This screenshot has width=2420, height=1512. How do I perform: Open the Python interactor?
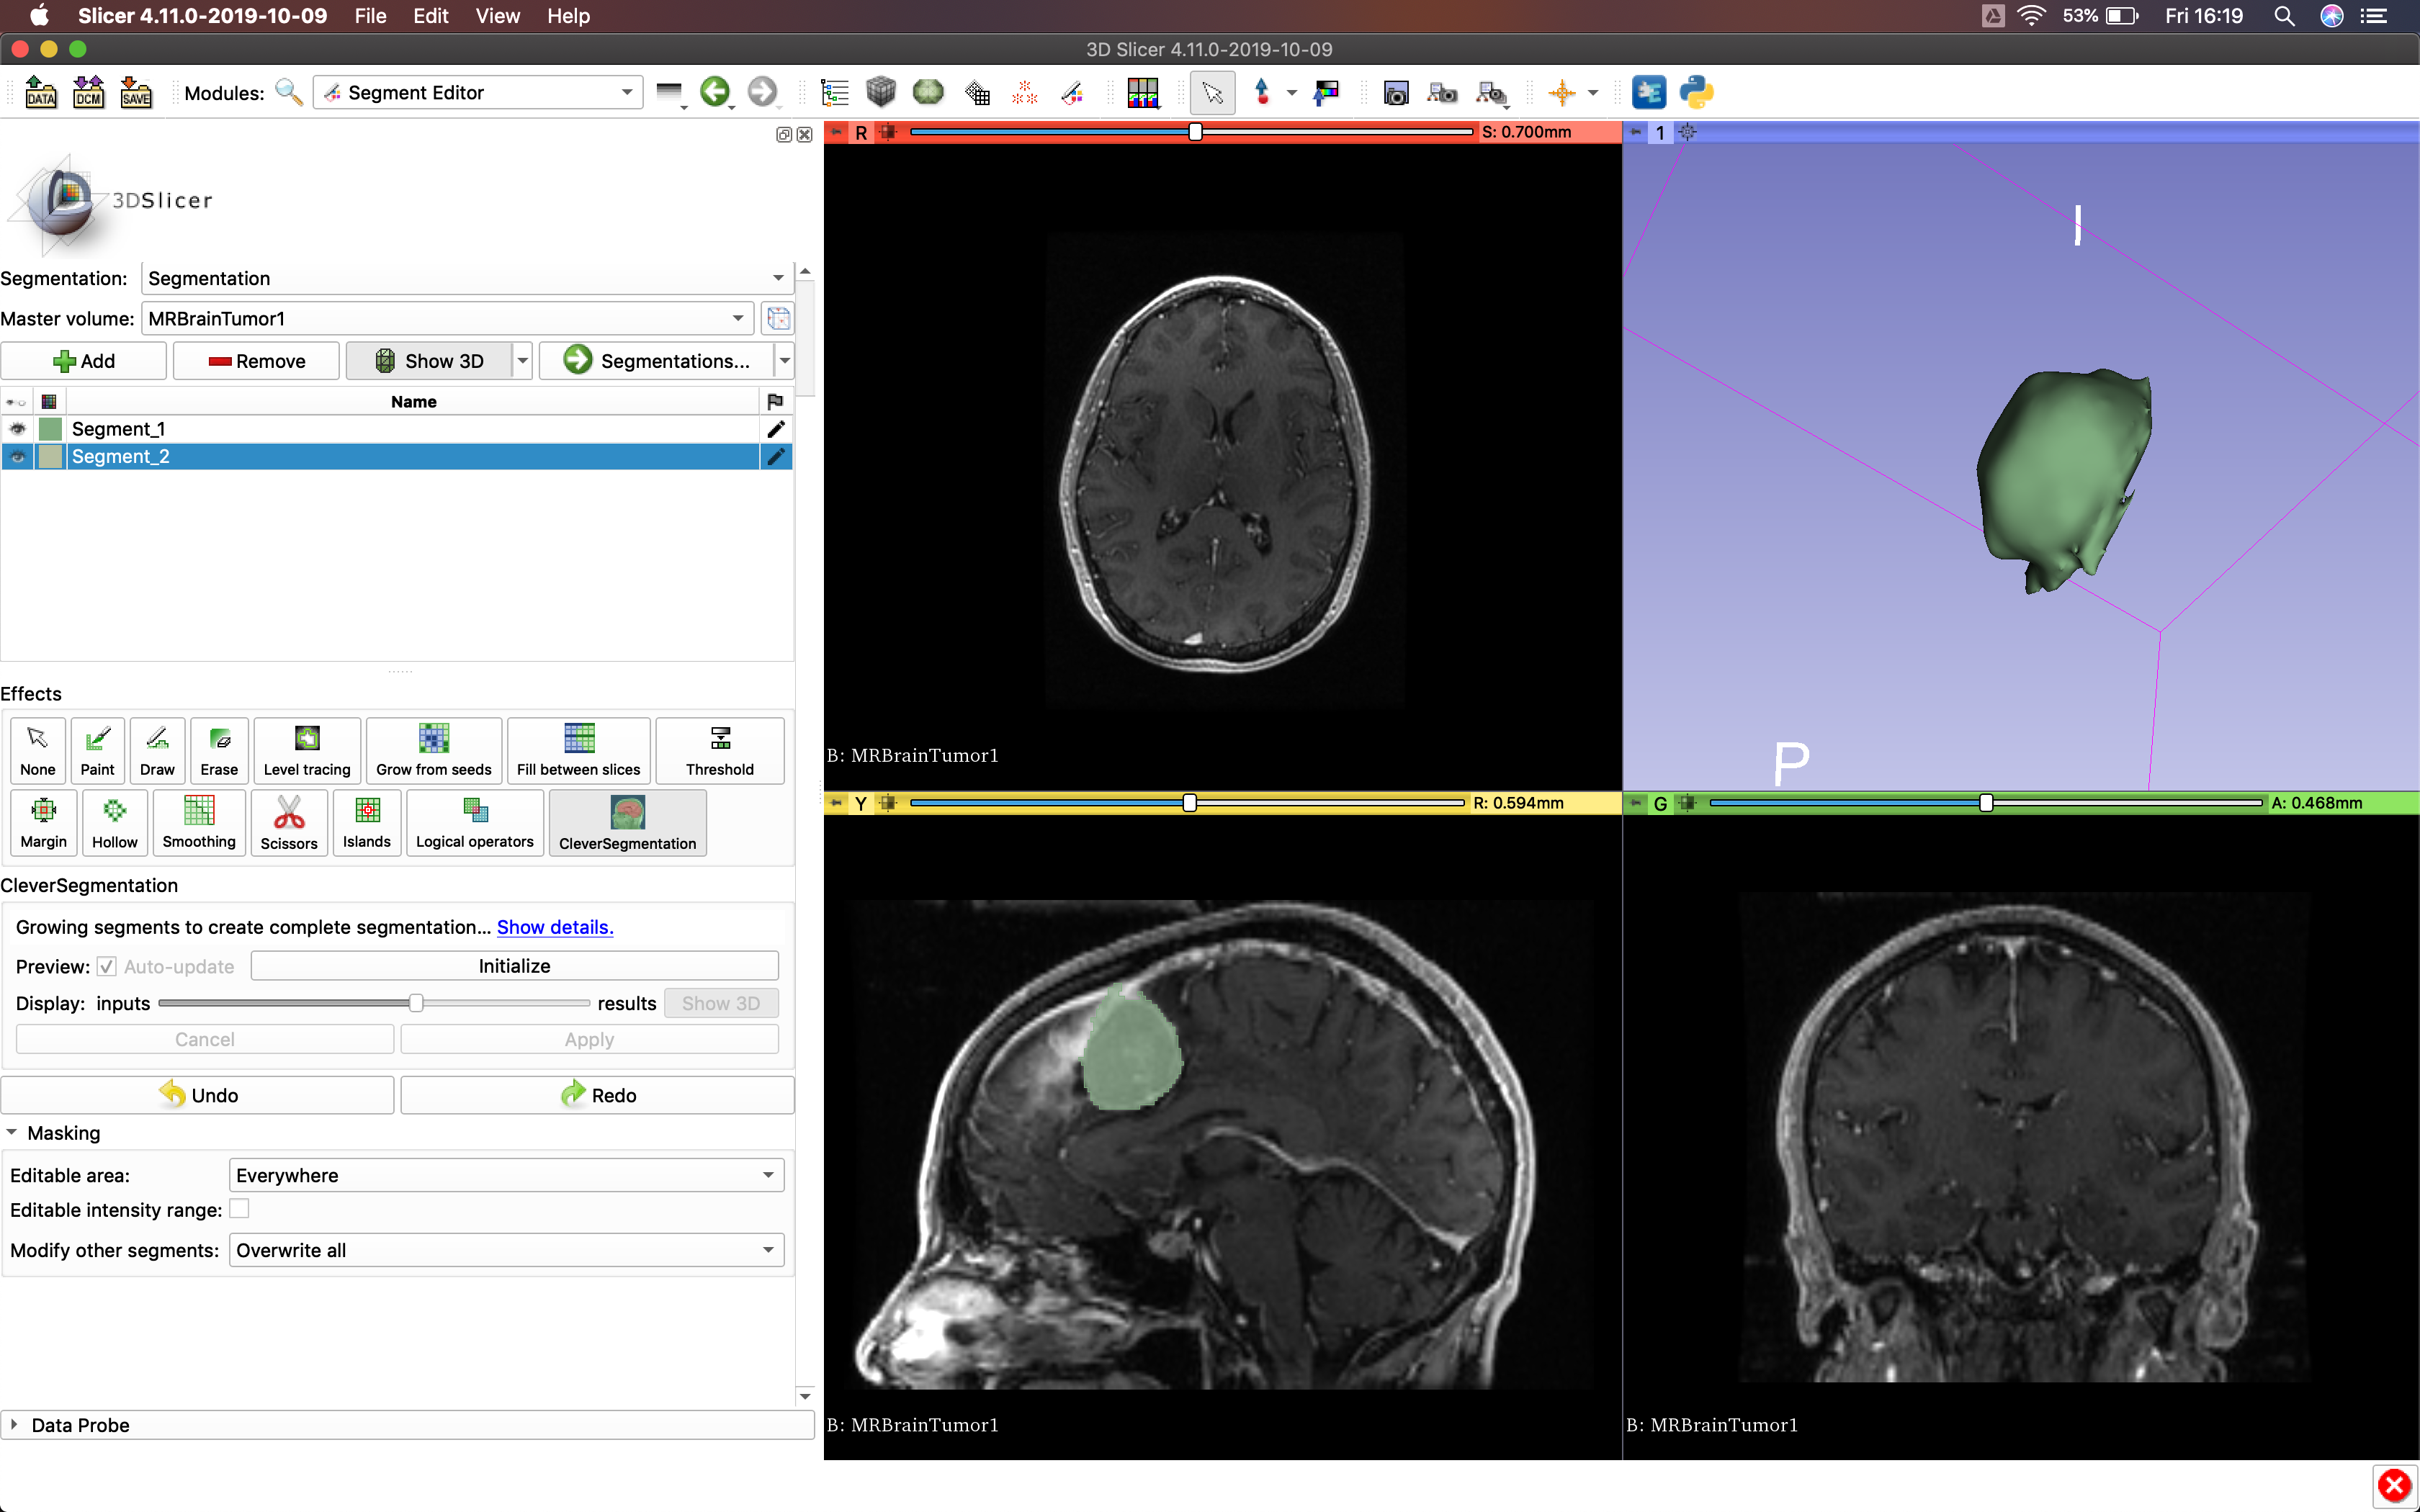pos(1698,92)
